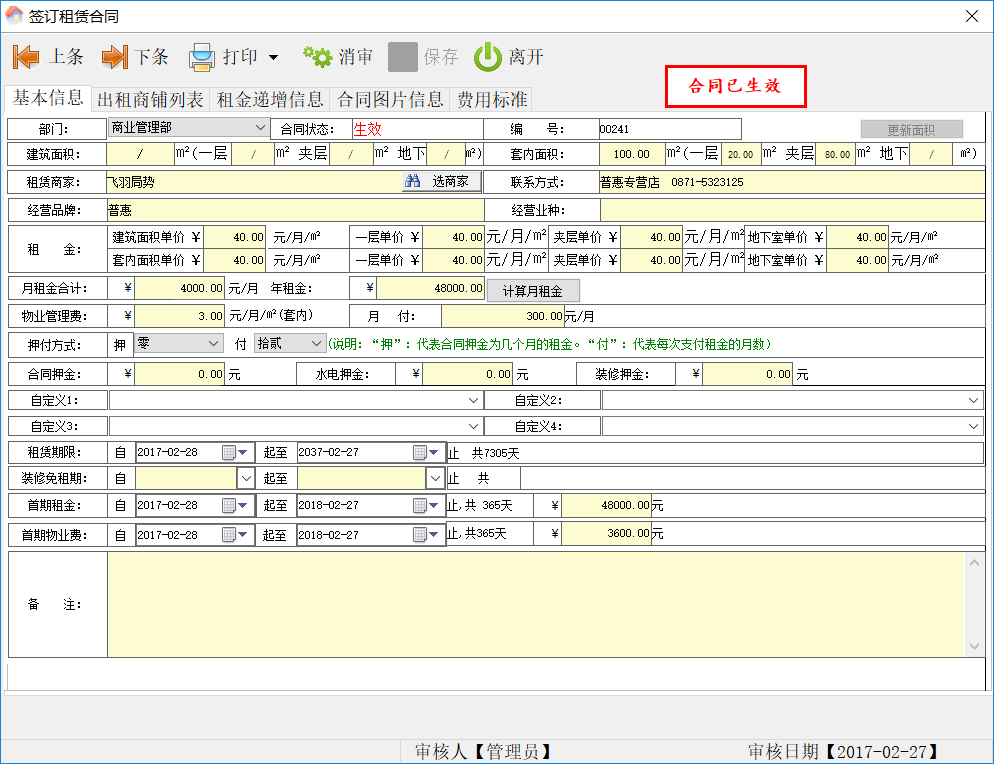Open the 装修免租期 end date dropdown
Image resolution: width=994 pixels, height=764 pixels.
click(435, 478)
